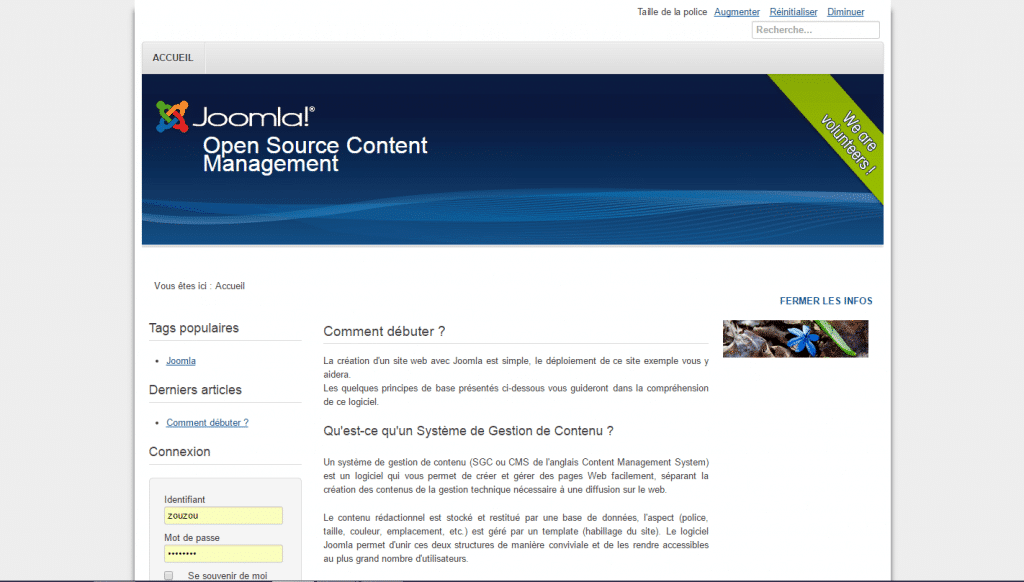Screen dimensions: 1024x582
Task: Open the Joomla tag under Tags populaires
Action: point(181,361)
